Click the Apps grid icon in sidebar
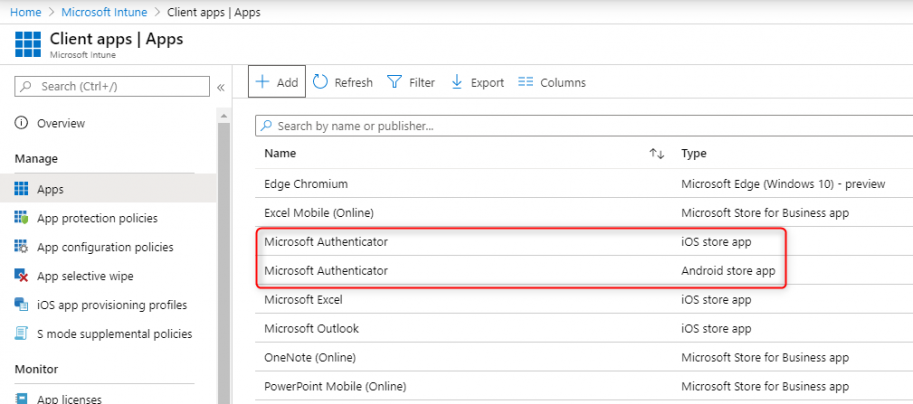 click(21, 189)
